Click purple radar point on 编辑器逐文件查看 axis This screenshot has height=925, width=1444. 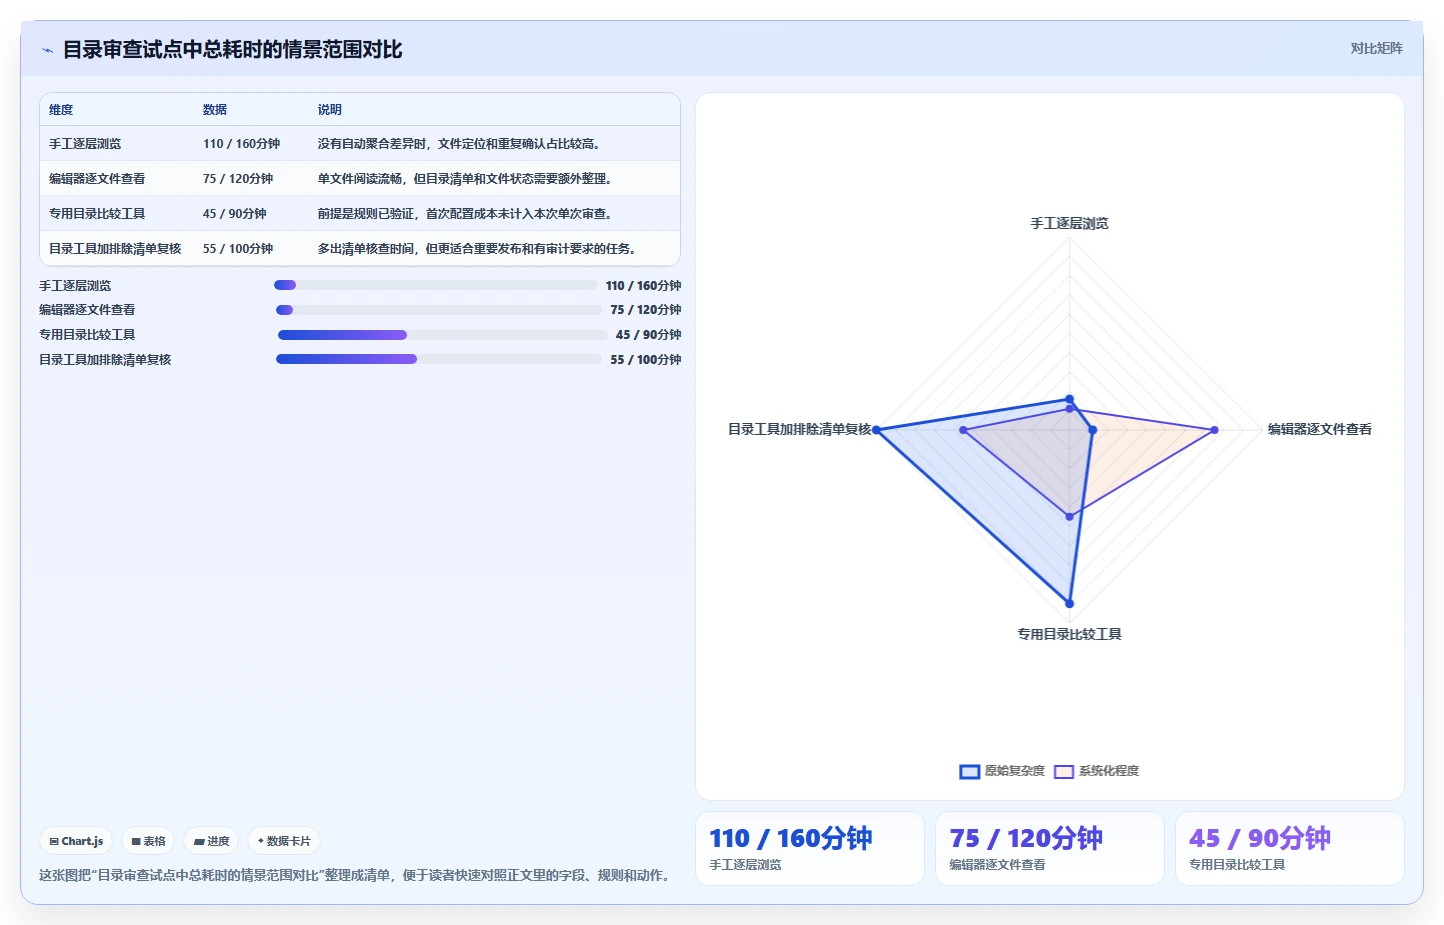(1215, 430)
